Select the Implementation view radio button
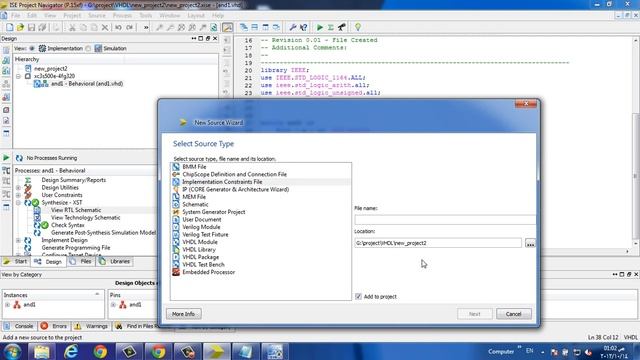Viewport: 640px width, 360px height. click(x=32, y=49)
